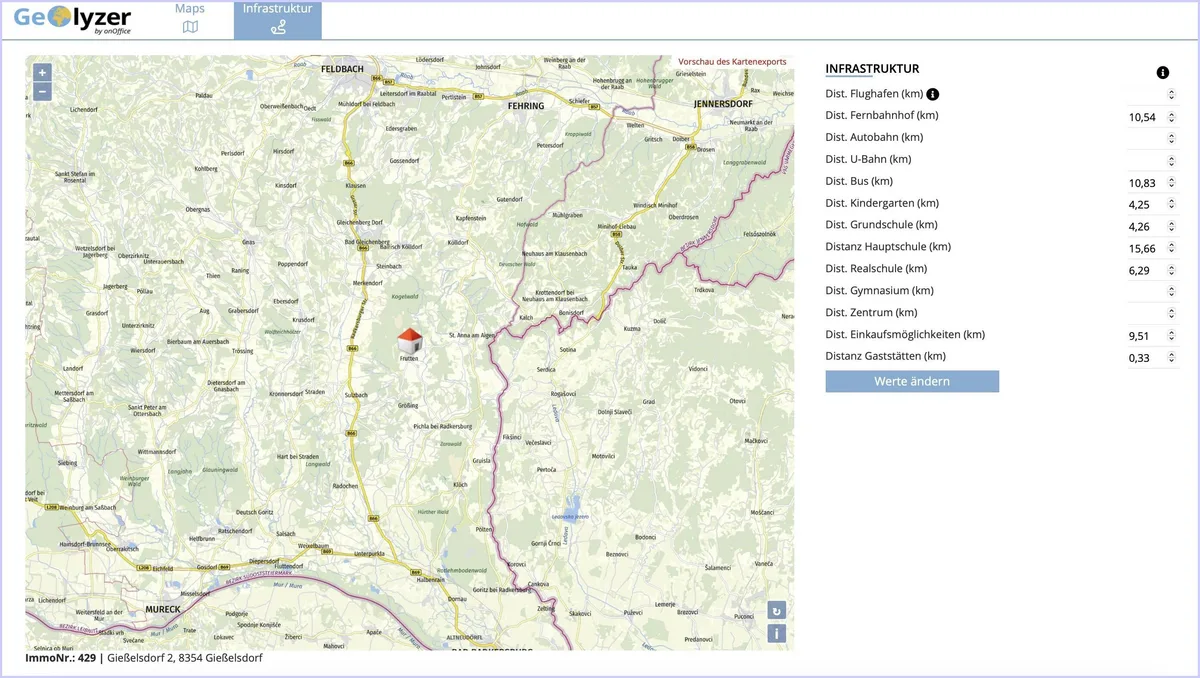Switch to the Infrastruktur tab
The height and width of the screenshot is (678, 1200).
click(277, 19)
